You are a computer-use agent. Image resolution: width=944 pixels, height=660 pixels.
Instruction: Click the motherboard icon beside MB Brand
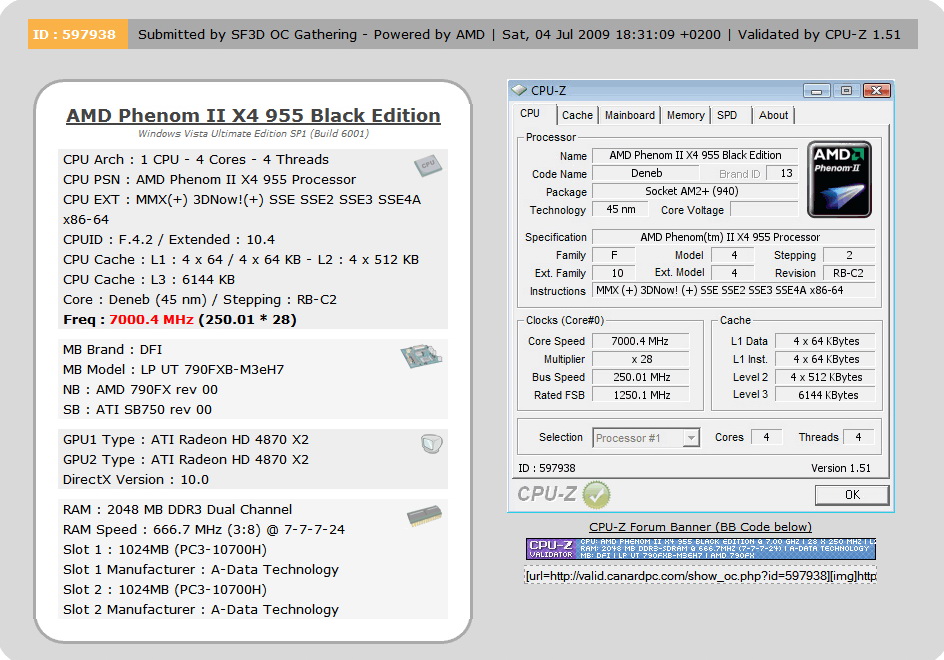click(421, 356)
